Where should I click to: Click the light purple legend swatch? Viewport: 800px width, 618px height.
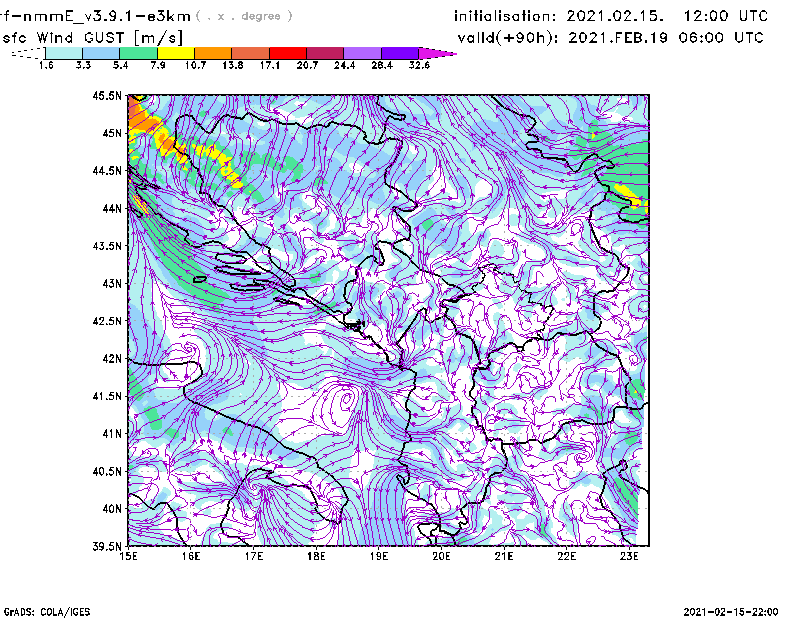coord(363,53)
